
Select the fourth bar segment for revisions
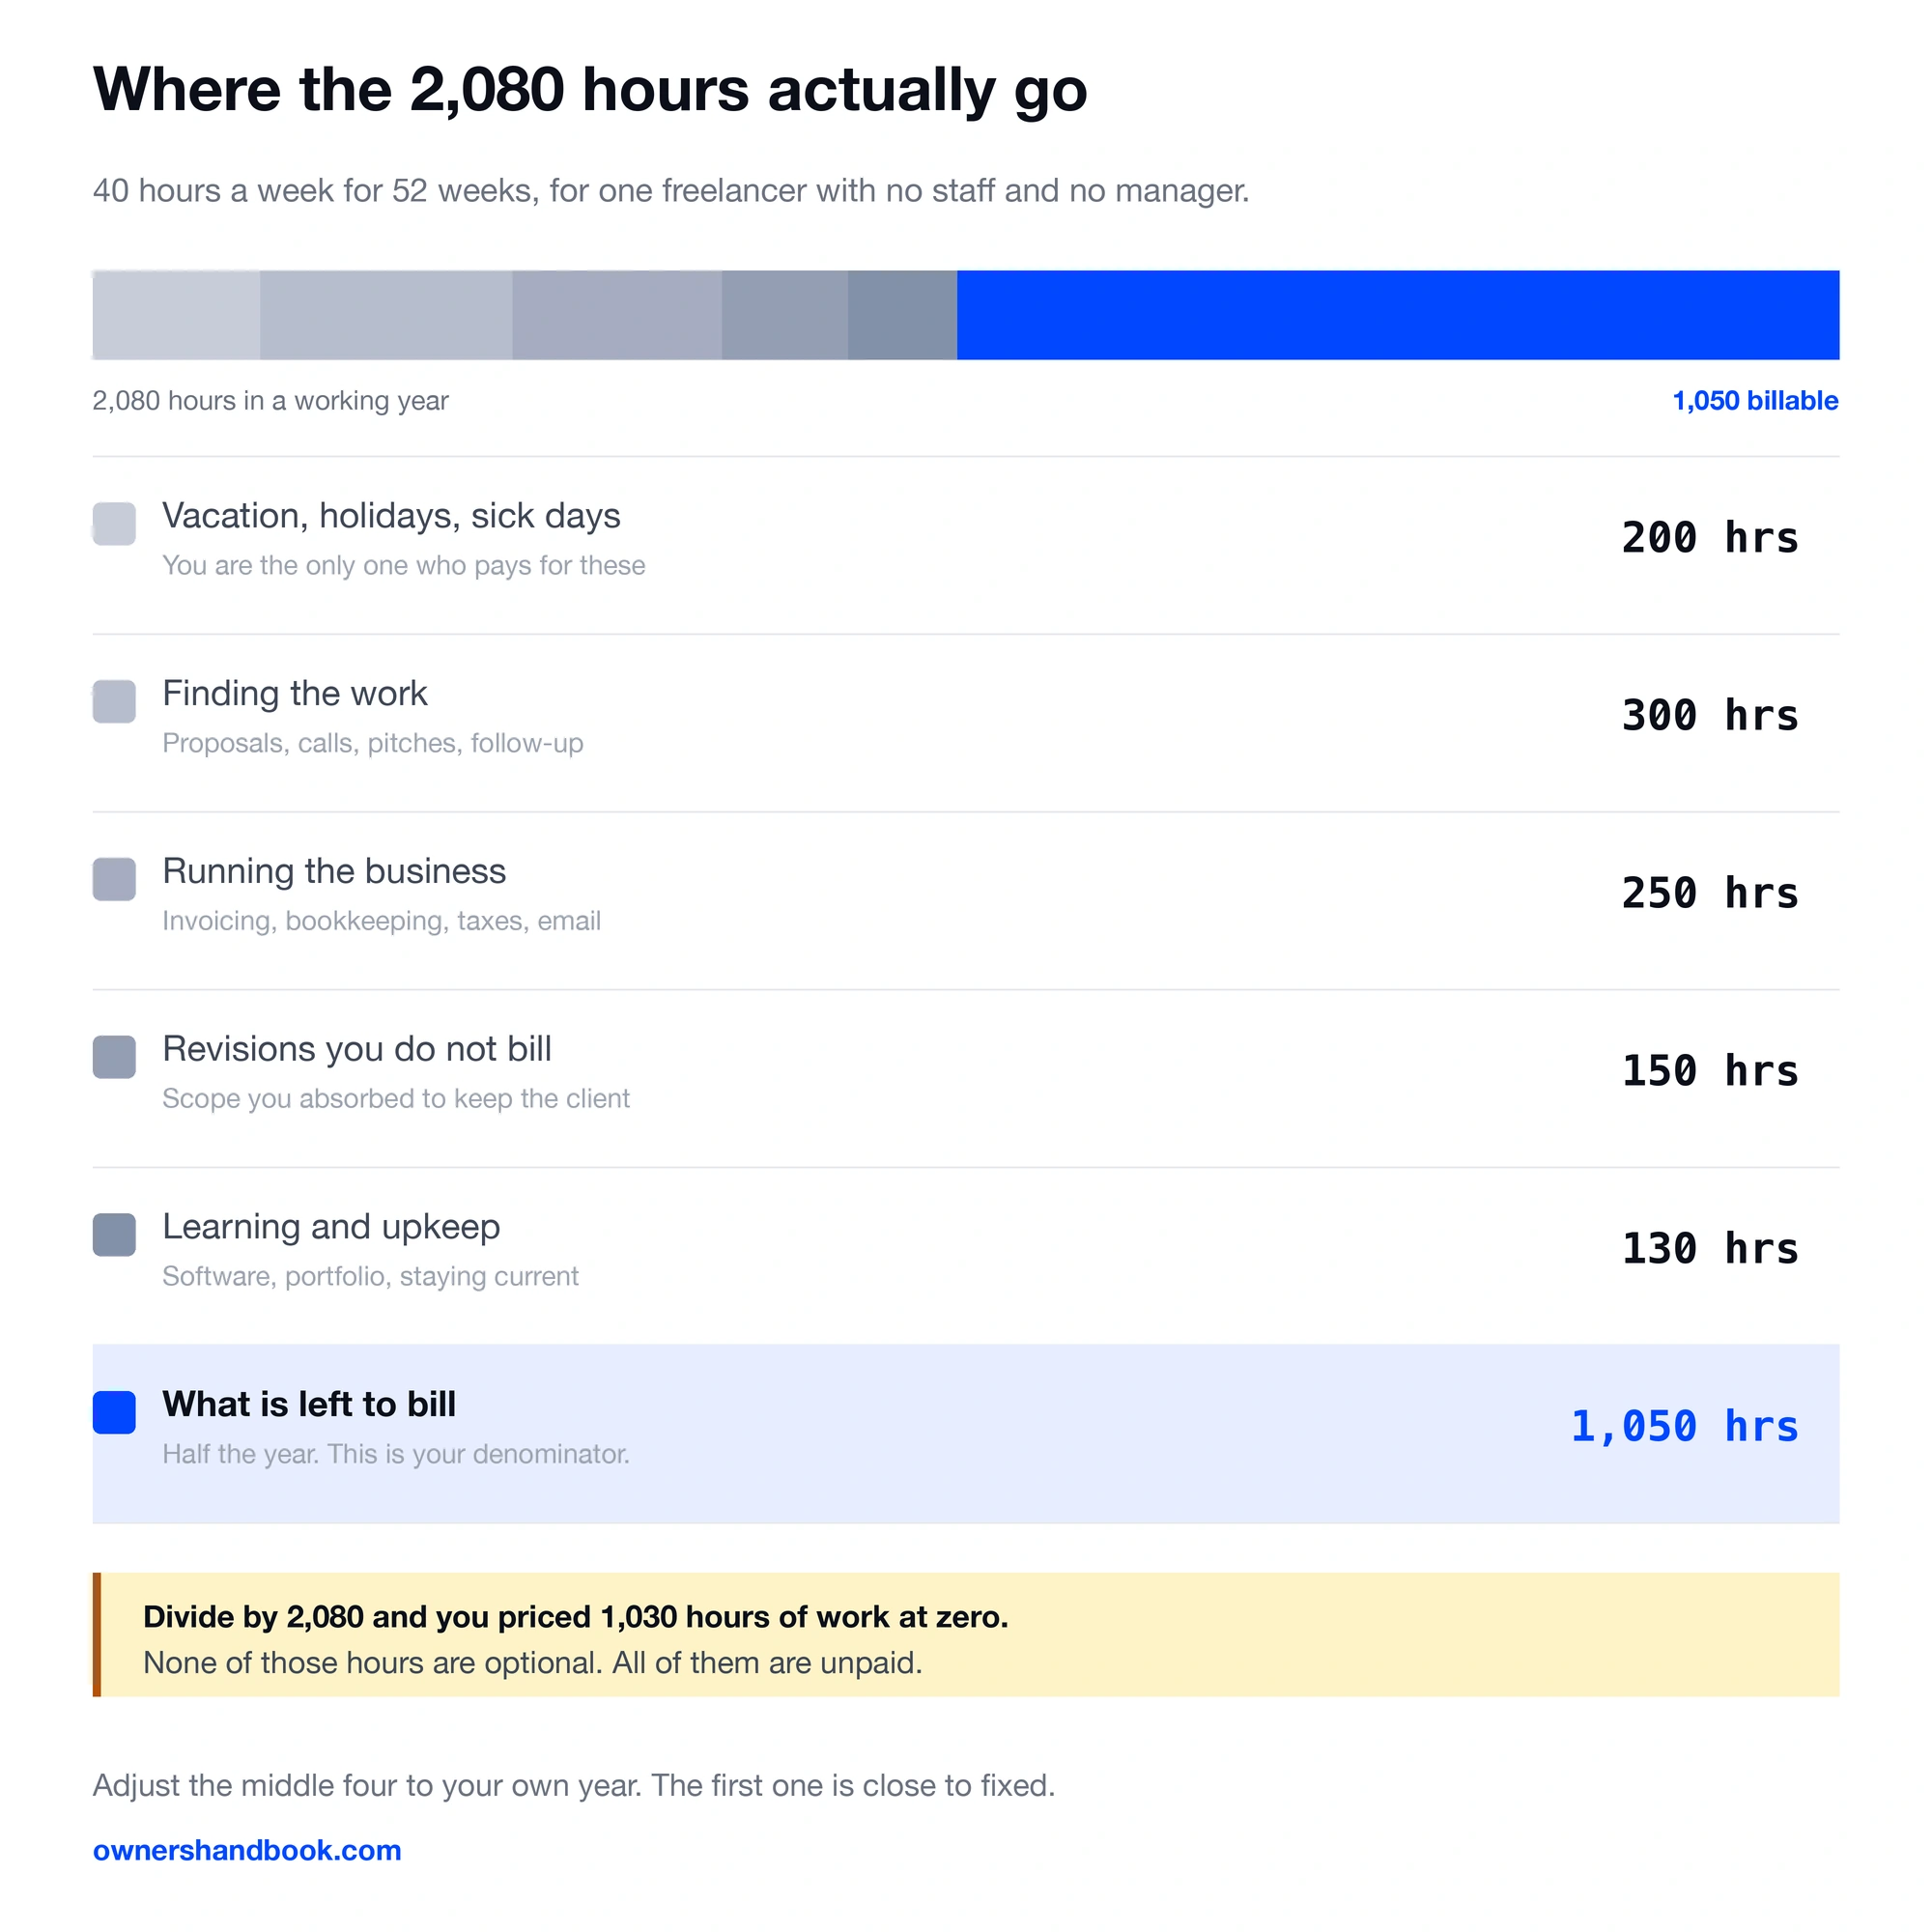[x=785, y=315]
